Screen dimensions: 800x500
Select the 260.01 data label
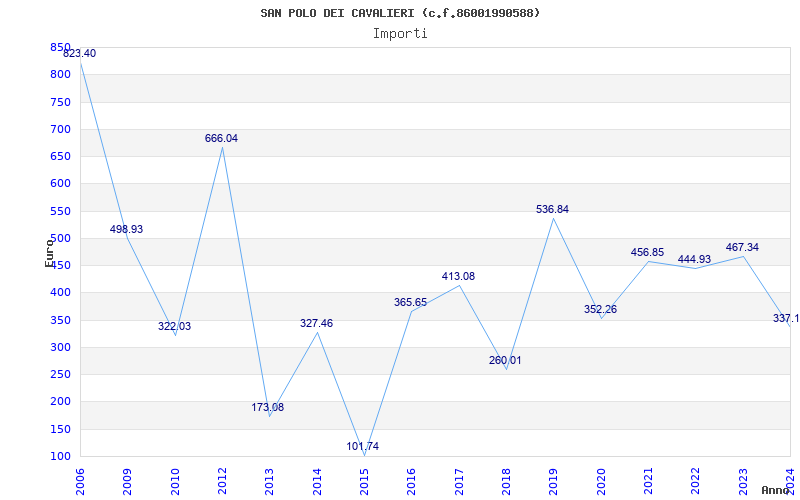click(x=505, y=361)
